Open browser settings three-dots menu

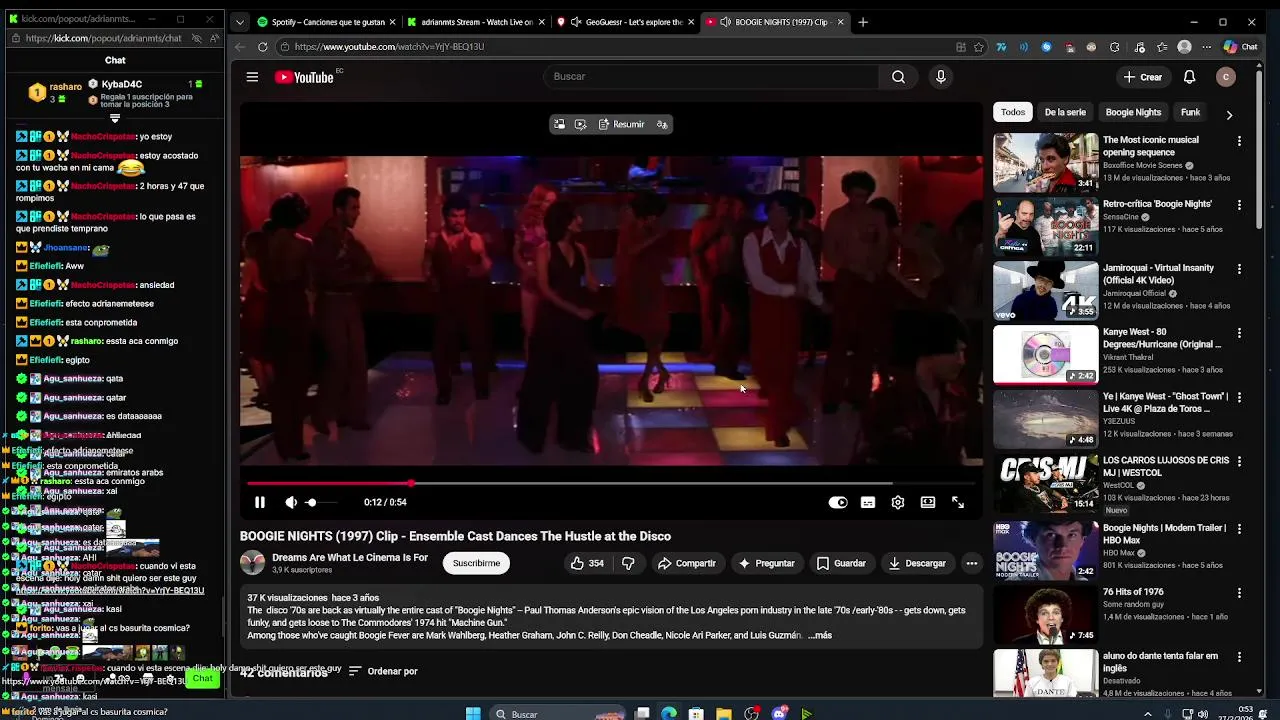pos(1207,47)
